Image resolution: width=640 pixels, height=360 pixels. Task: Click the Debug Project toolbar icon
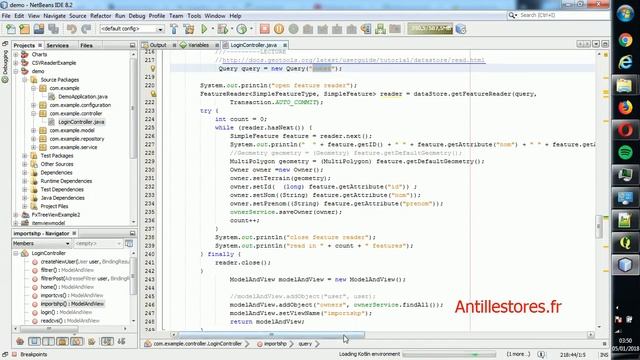(x=222, y=29)
